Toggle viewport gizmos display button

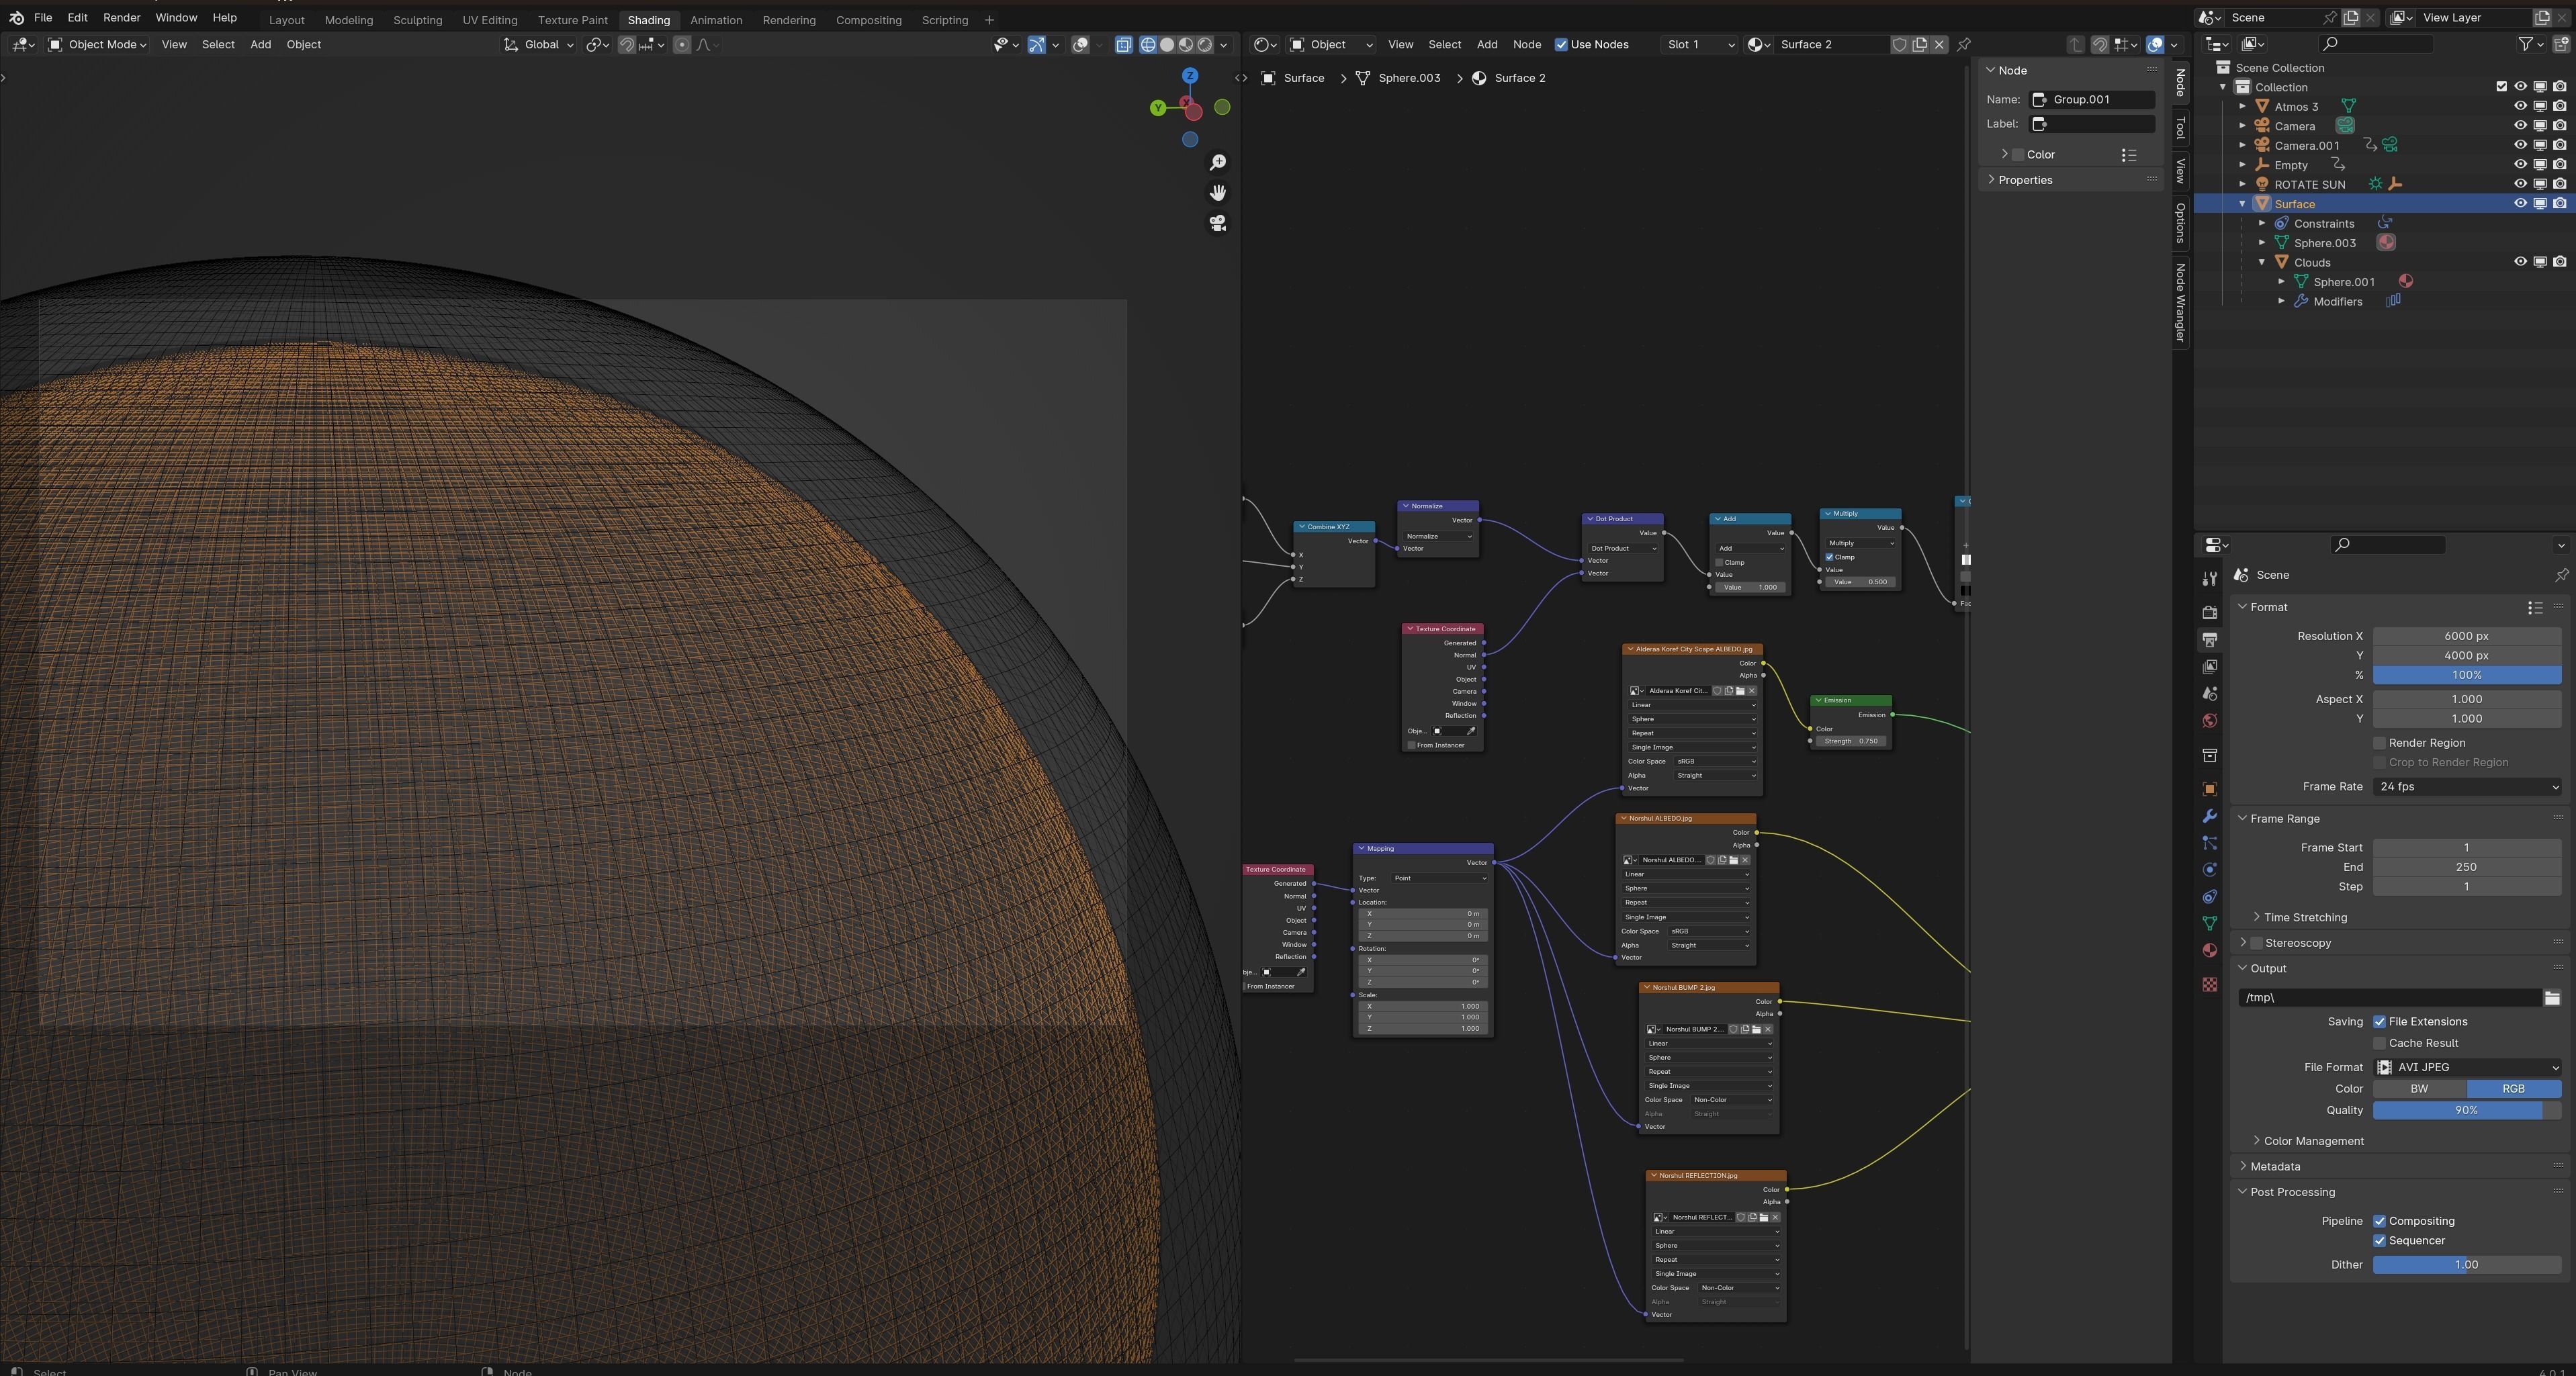click(1037, 44)
